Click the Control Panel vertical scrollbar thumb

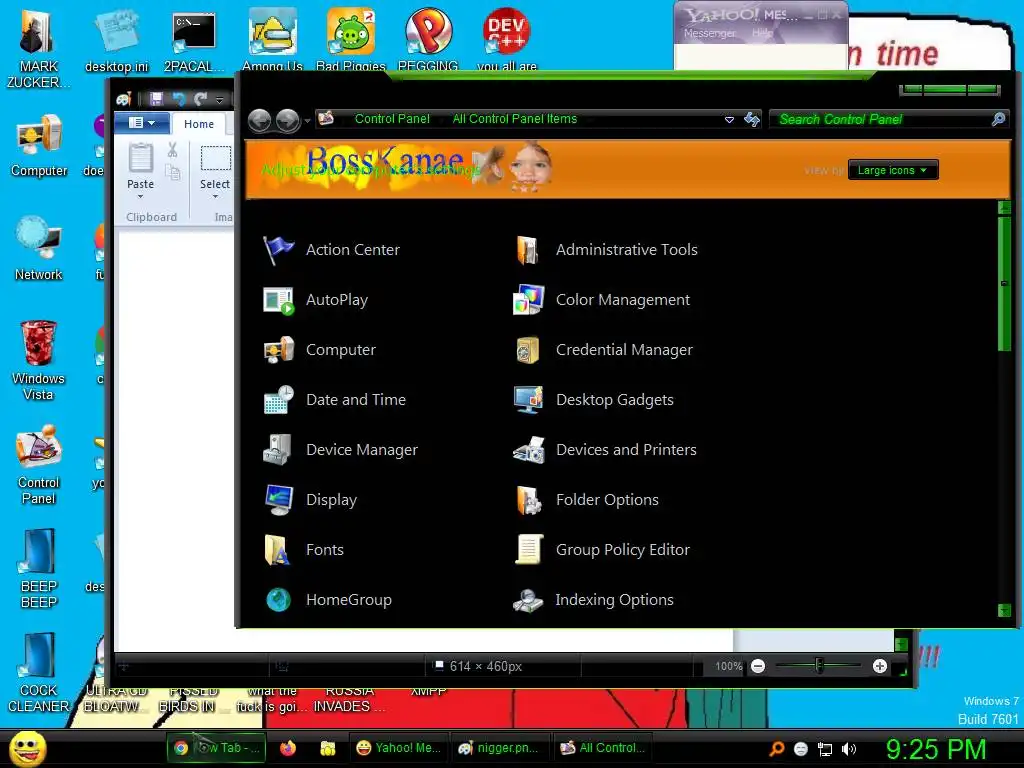click(1004, 285)
